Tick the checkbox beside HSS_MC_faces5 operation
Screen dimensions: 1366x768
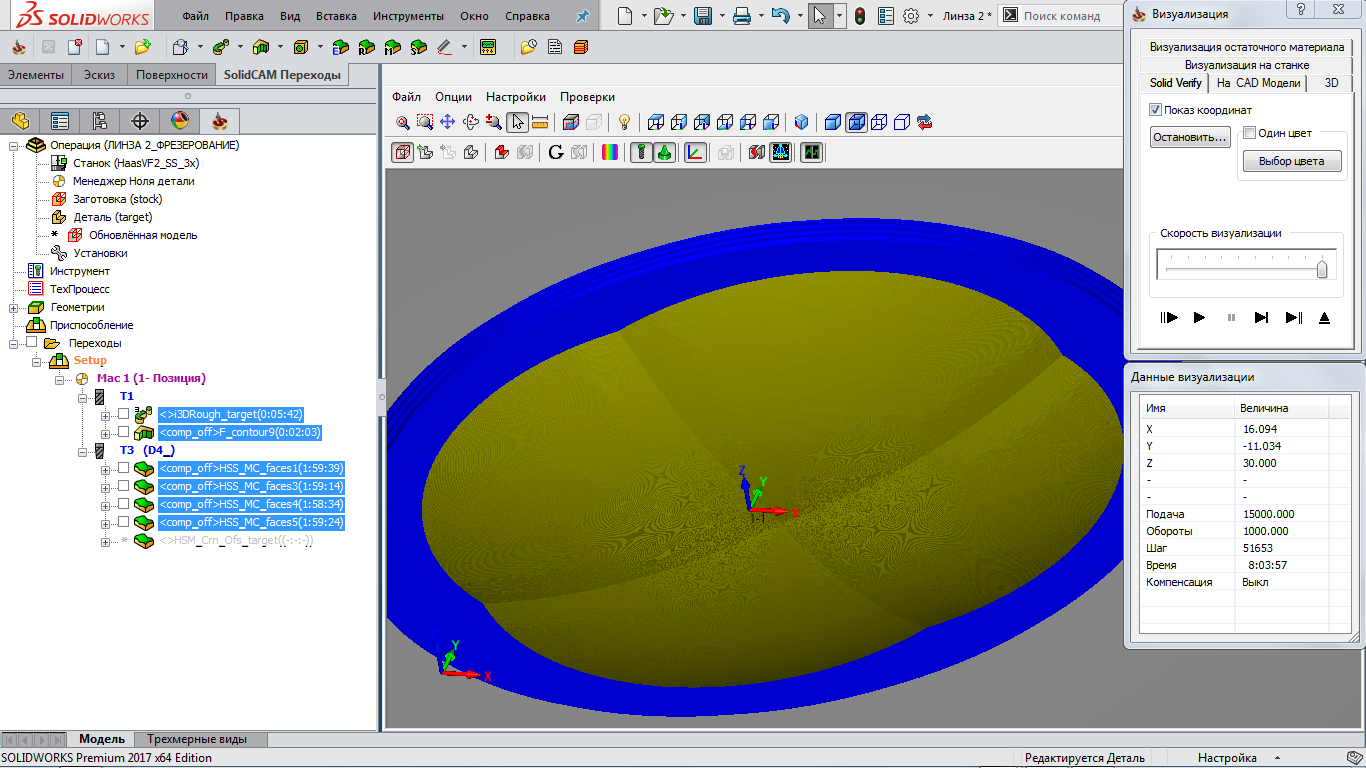tap(123, 522)
